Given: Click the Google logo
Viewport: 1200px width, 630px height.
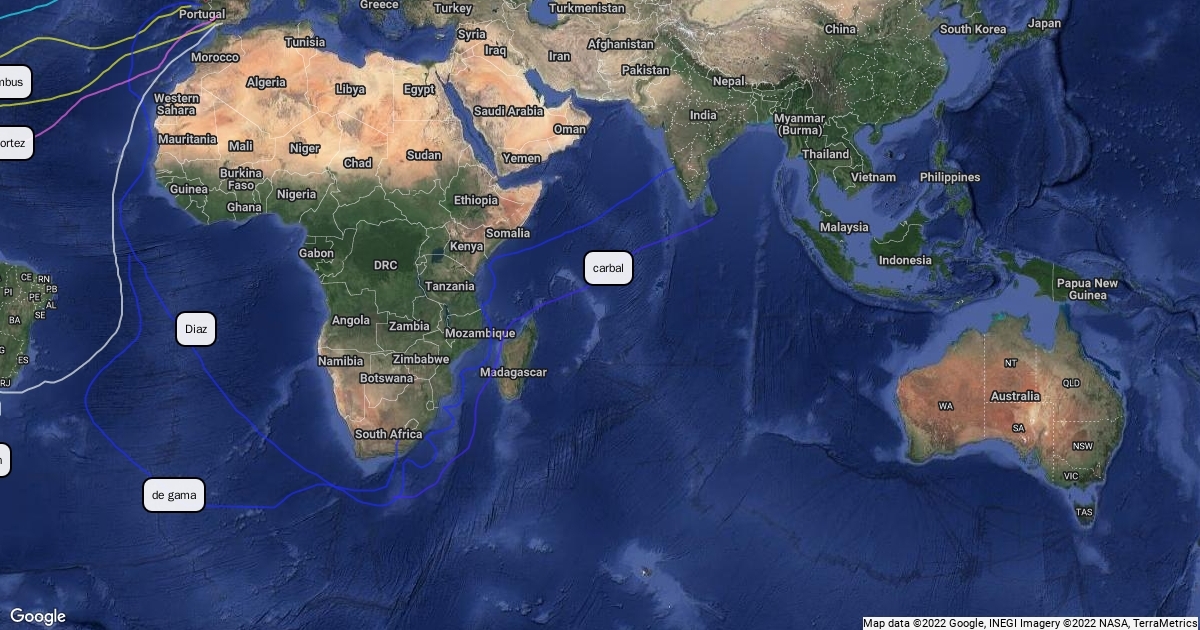Looking at the screenshot, I should click(38, 616).
